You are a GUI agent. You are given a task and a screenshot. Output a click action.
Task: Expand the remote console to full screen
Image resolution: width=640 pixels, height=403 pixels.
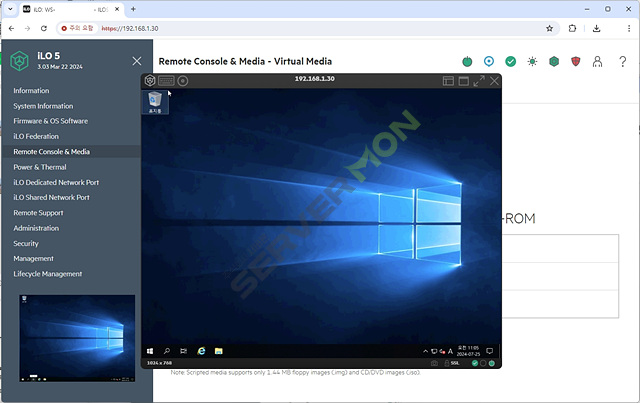(479, 81)
